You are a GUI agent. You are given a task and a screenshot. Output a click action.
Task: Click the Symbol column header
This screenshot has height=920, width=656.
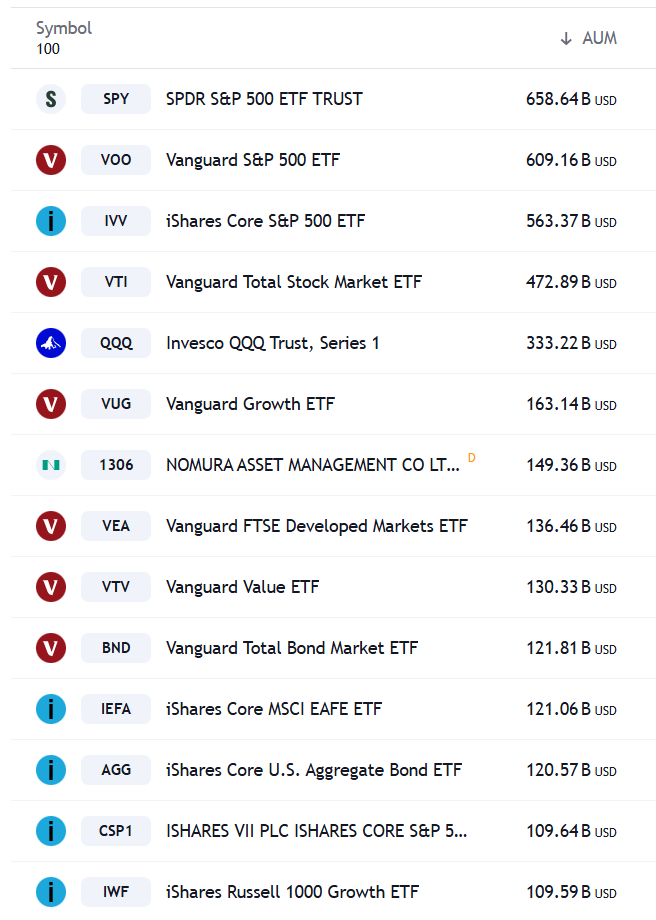pos(64,28)
